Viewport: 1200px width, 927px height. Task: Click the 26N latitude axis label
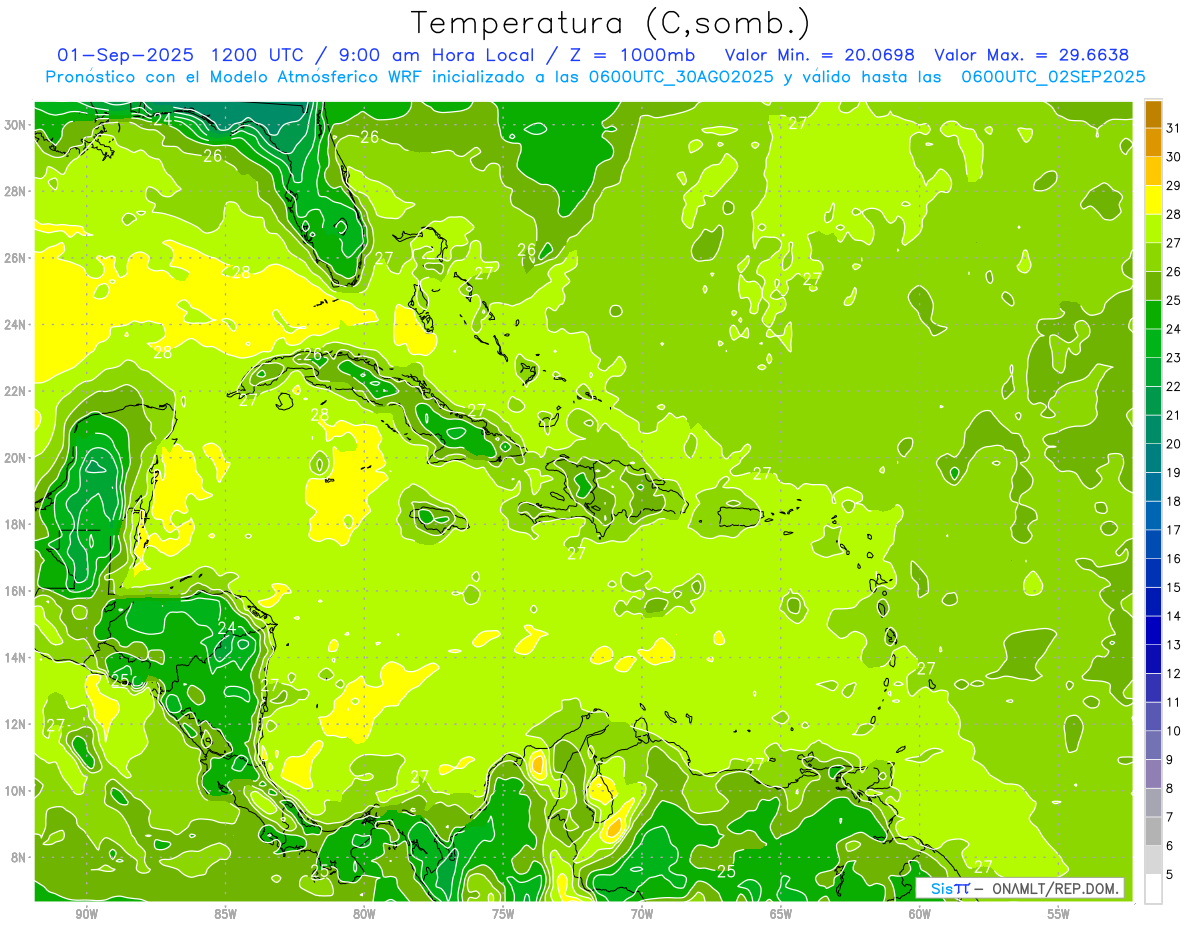16,258
